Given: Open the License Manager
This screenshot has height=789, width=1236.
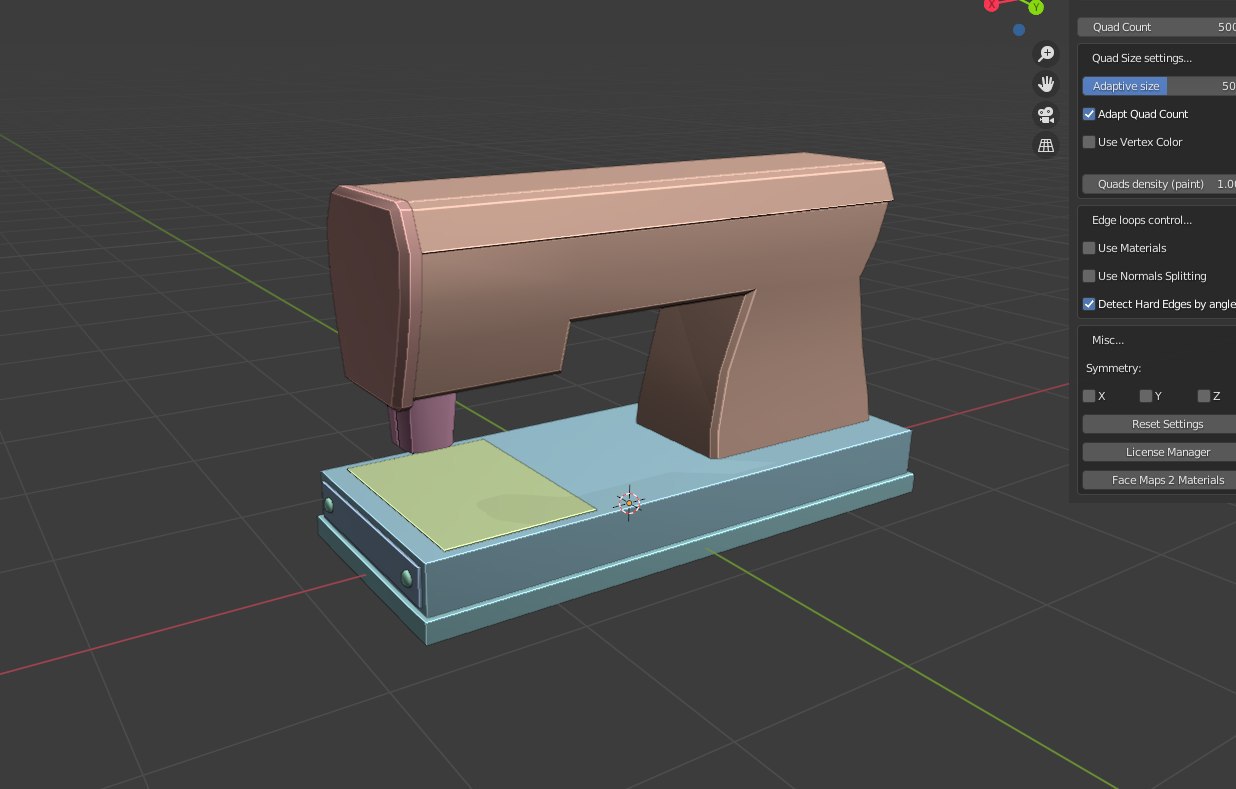Looking at the screenshot, I should pos(1159,452).
